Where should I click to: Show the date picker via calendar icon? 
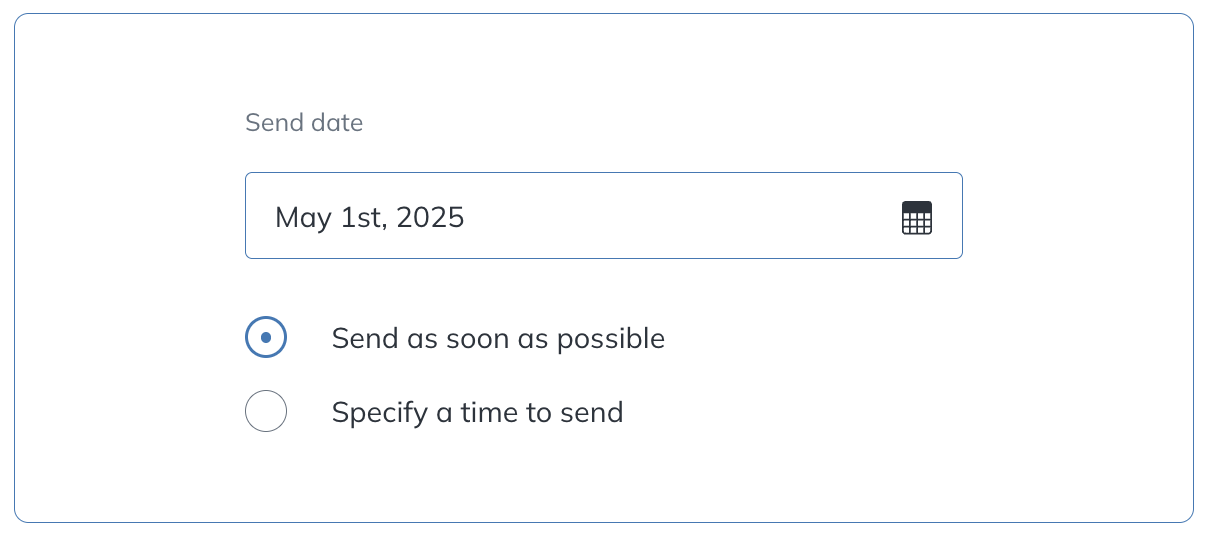pyautogui.click(x=916, y=217)
